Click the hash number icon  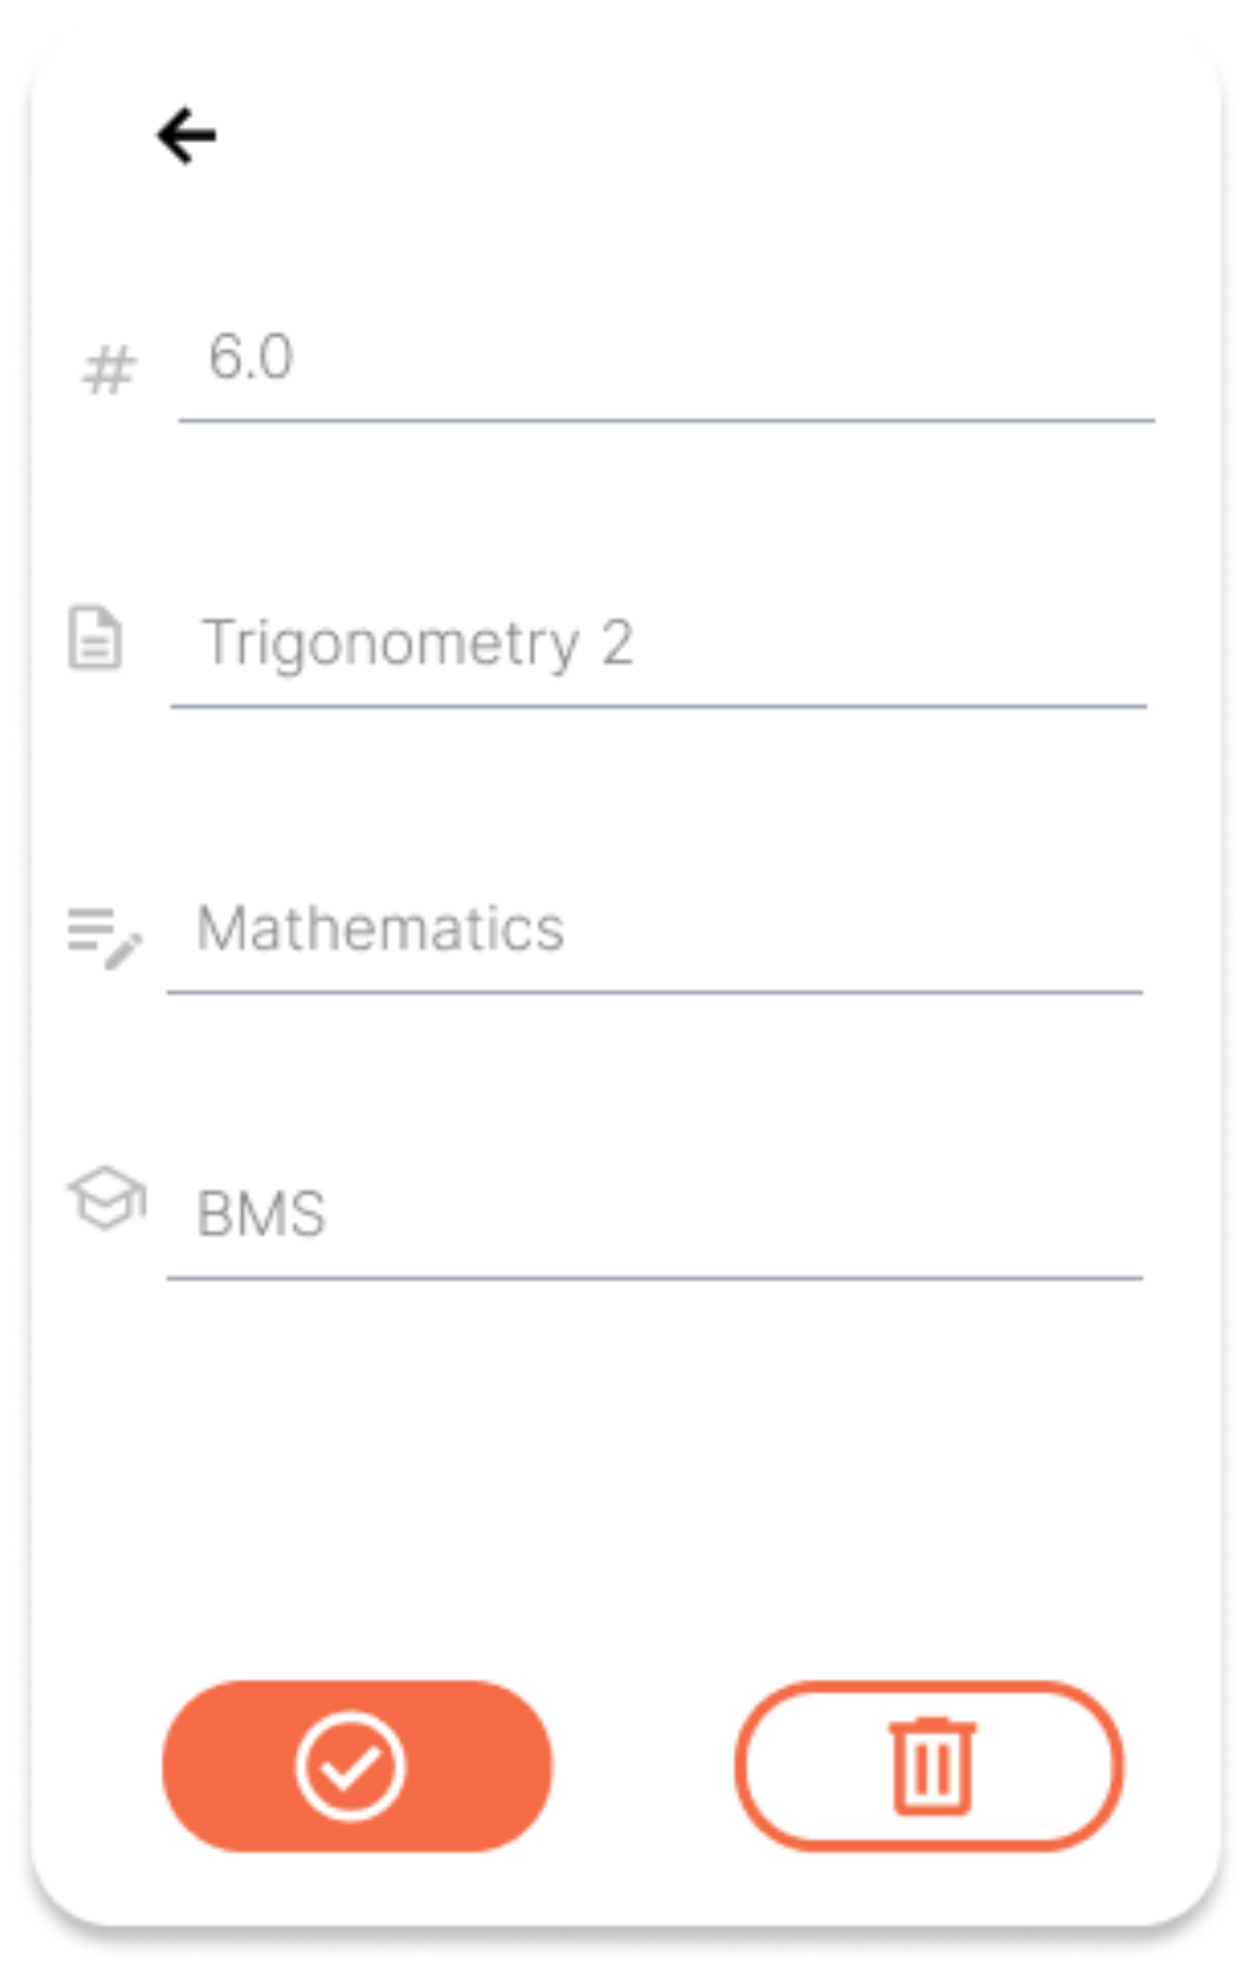click(x=108, y=370)
